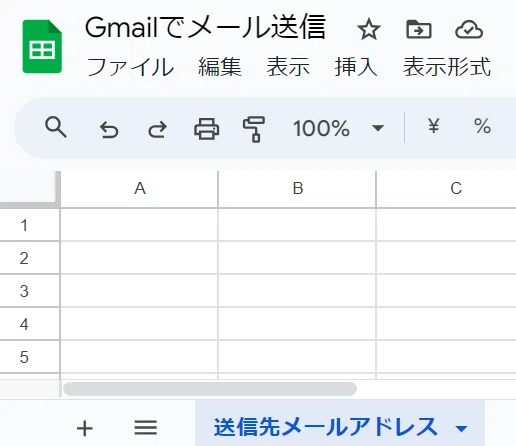This screenshot has height=446, width=516.
Task: Click the undo arrow
Action: pos(109,129)
